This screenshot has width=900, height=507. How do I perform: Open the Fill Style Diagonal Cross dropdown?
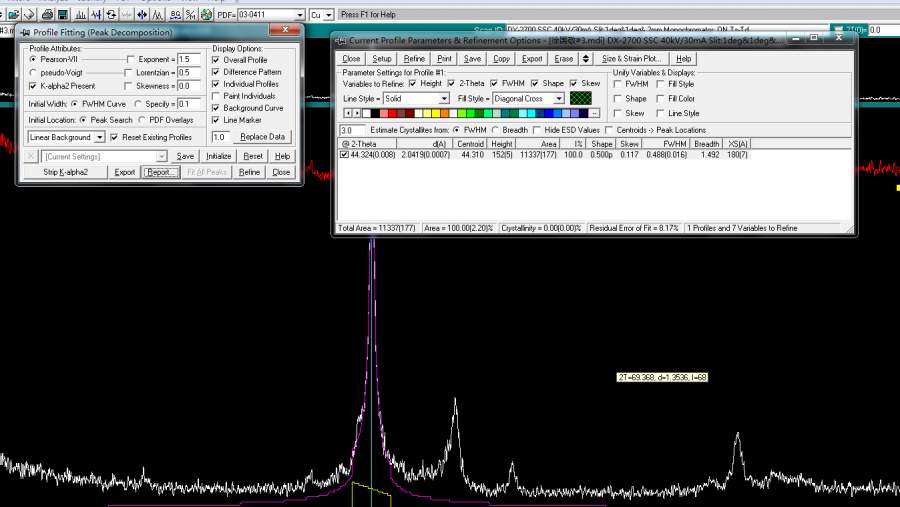pos(559,99)
